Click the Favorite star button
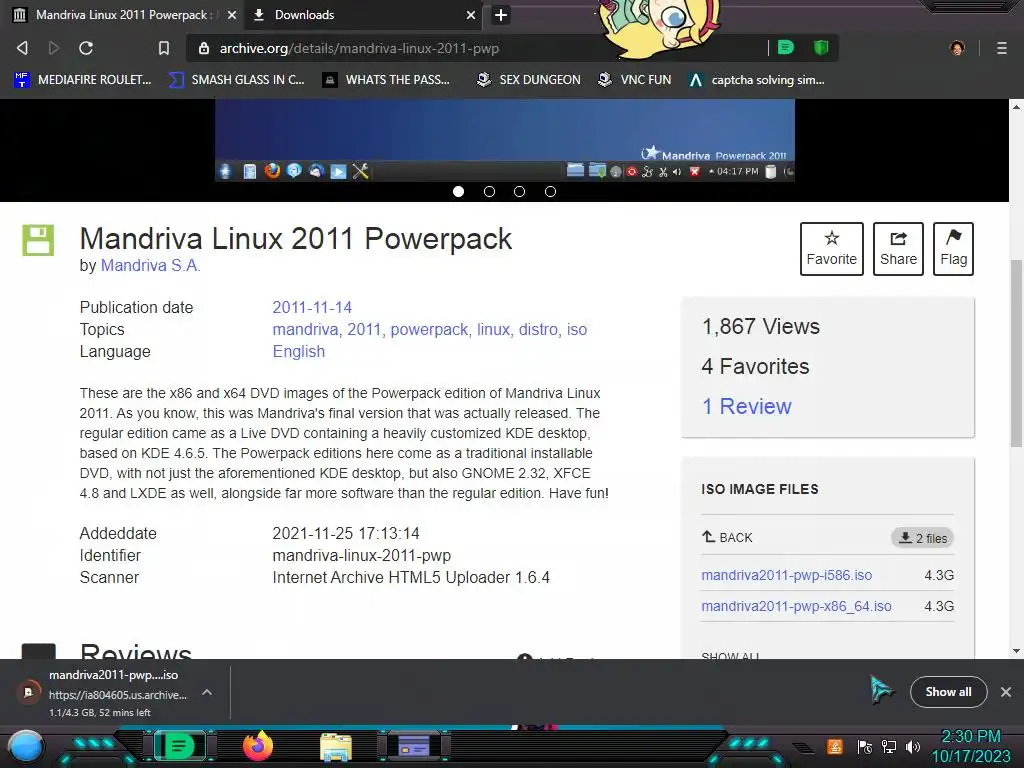 tap(831, 249)
